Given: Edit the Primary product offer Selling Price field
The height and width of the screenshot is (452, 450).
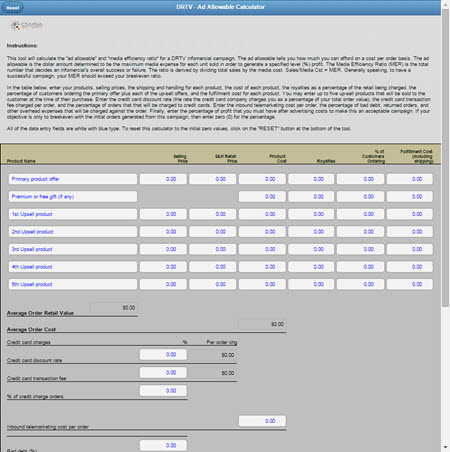Looking at the screenshot, I should [163, 179].
